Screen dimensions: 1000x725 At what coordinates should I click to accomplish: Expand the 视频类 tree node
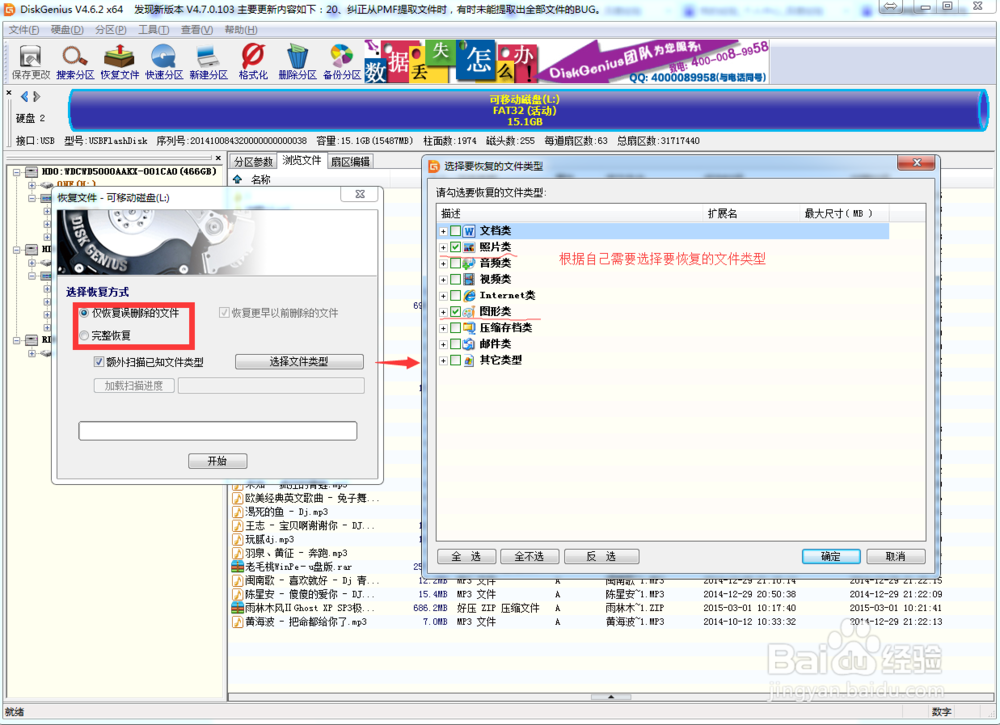(443, 280)
